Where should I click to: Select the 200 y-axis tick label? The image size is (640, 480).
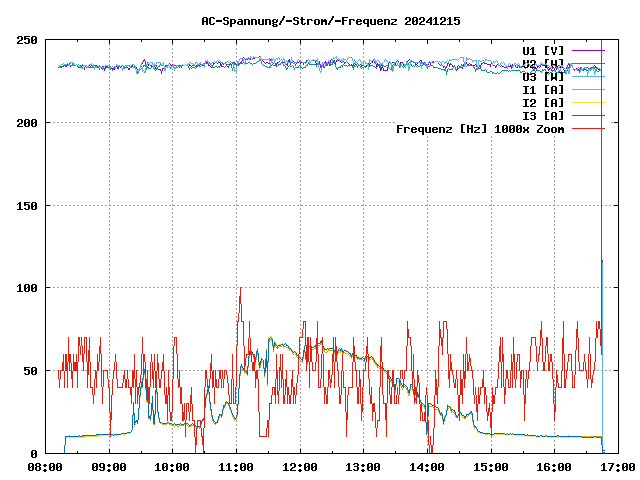coord(27,123)
